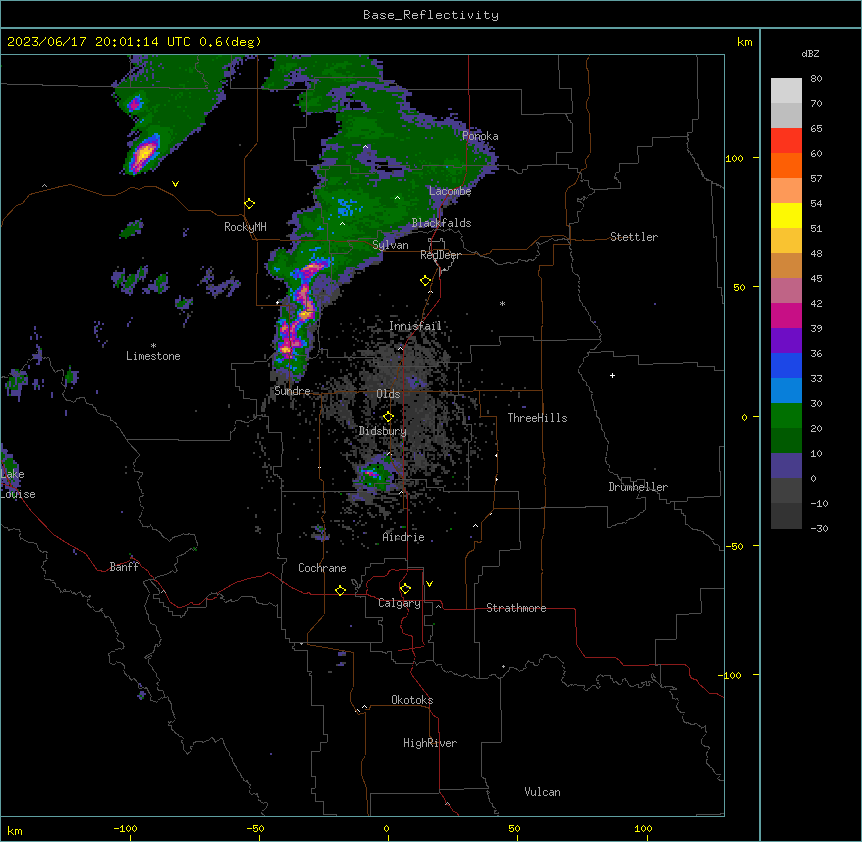Click the RockyMH label

pyautogui.click(x=245, y=227)
